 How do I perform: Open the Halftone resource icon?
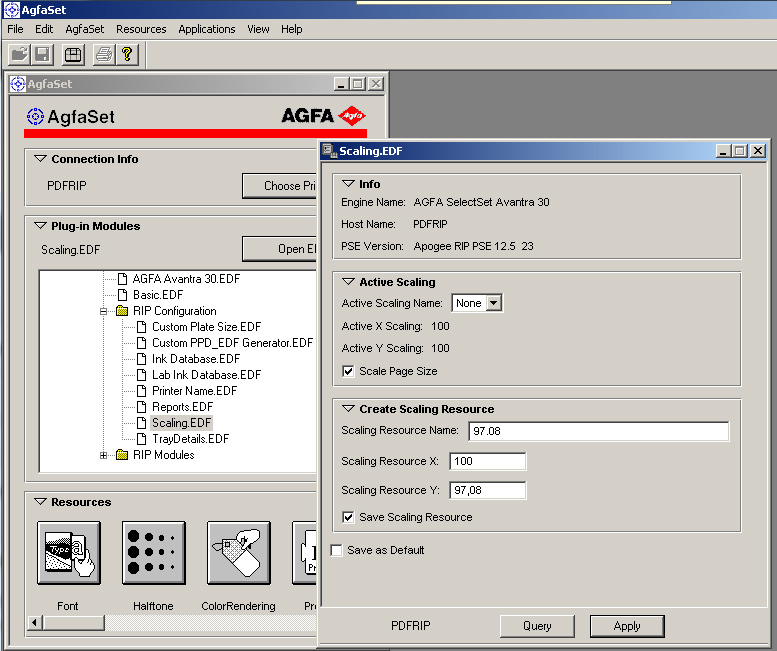coord(154,553)
